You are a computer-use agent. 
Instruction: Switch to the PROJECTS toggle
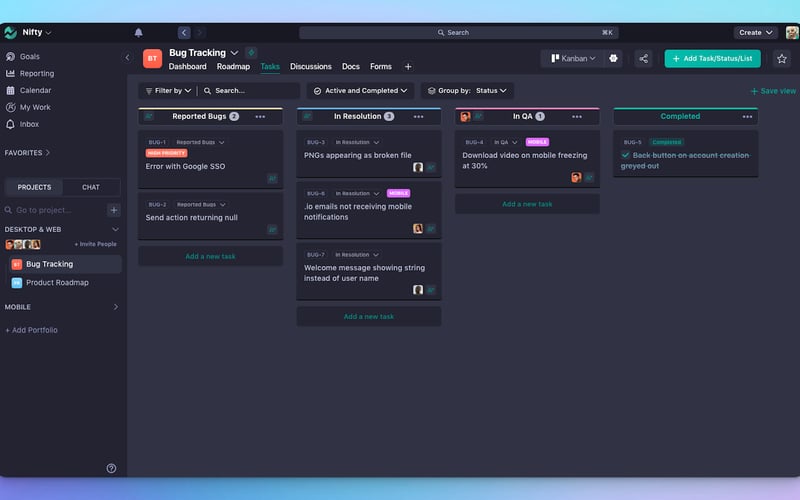click(x=34, y=187)
